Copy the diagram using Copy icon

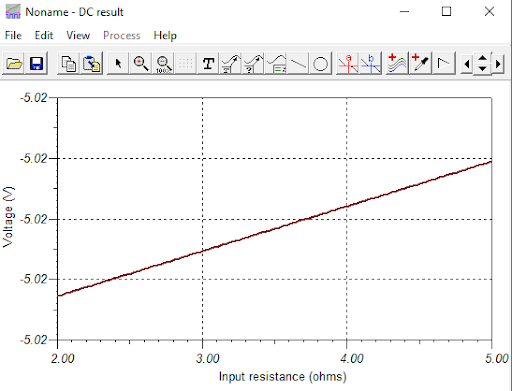[69, 63]
